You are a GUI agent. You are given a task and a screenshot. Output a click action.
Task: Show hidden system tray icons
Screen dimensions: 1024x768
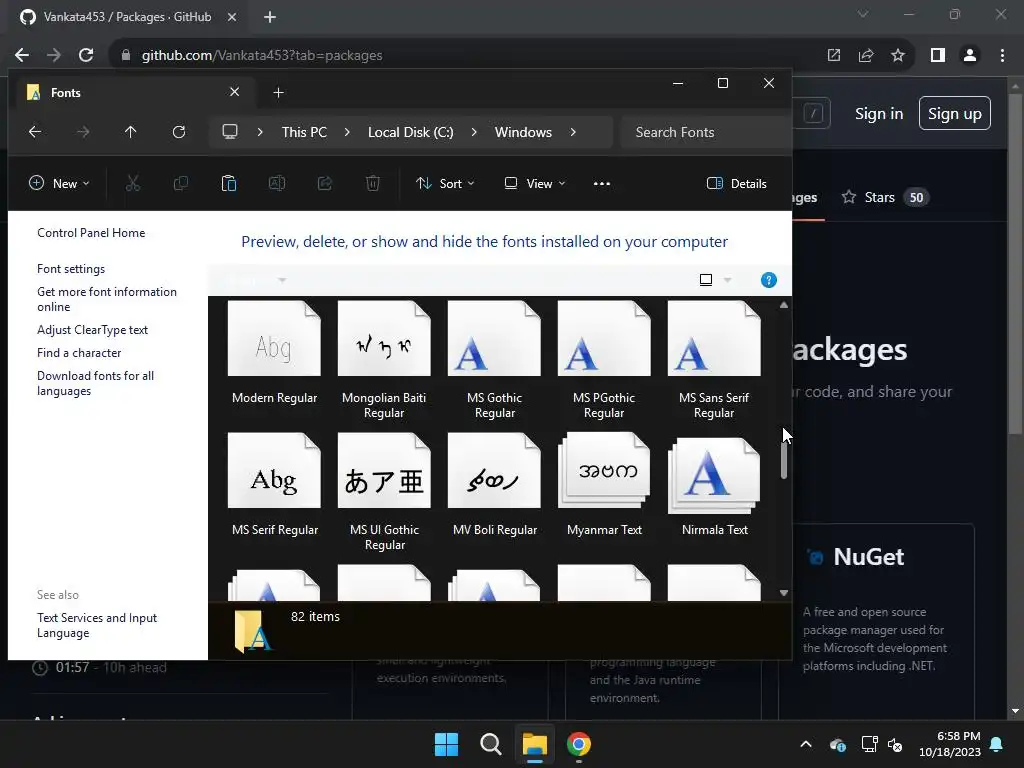(806, 744)
